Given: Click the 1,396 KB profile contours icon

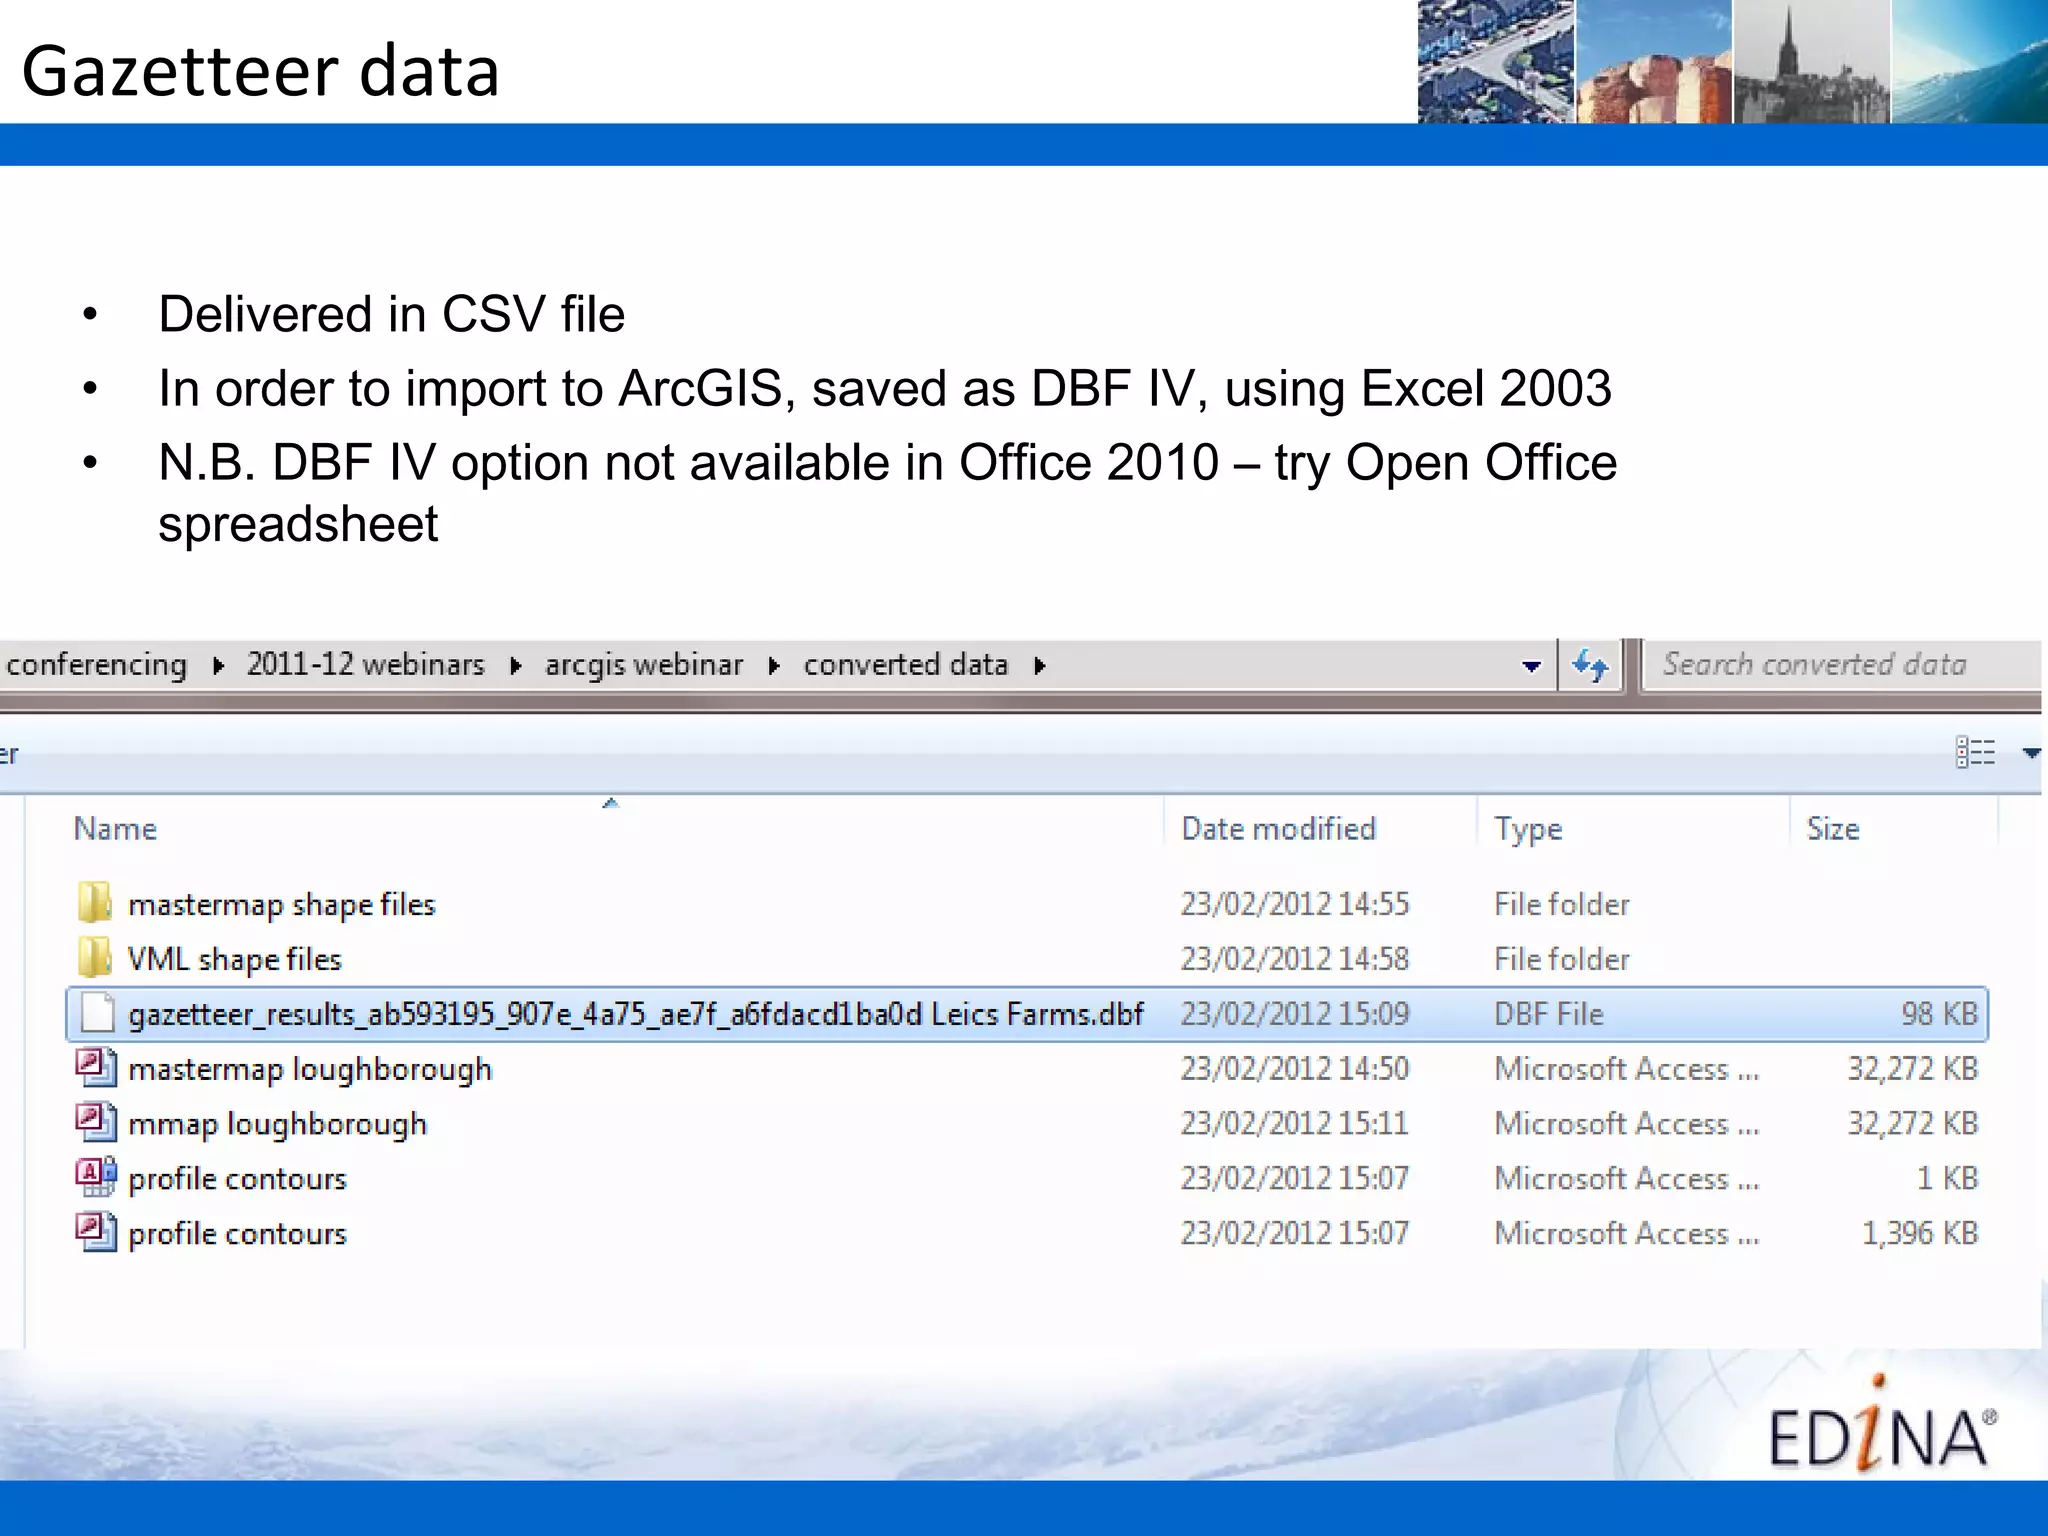Looking at the screenshot, I should pos(96,1233).
